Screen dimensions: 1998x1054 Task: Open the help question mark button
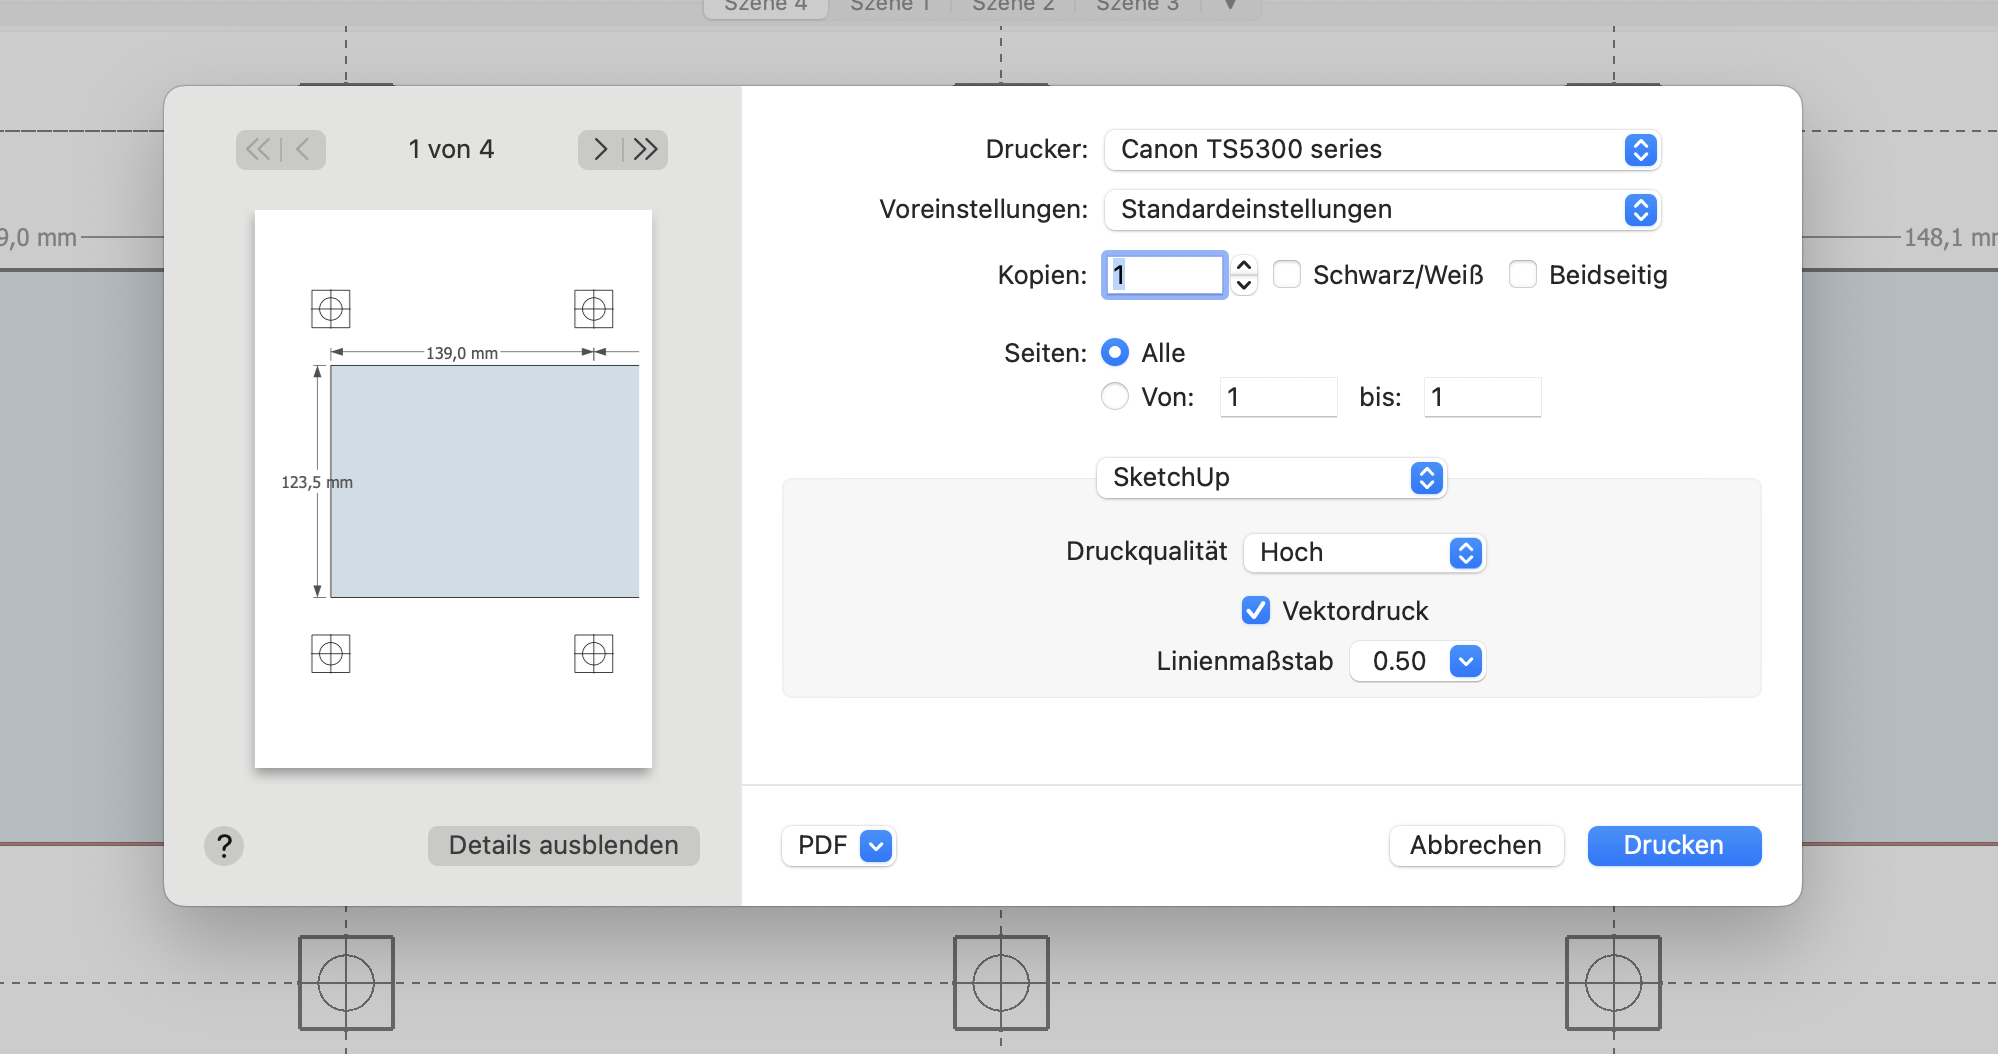coord(224,846)
